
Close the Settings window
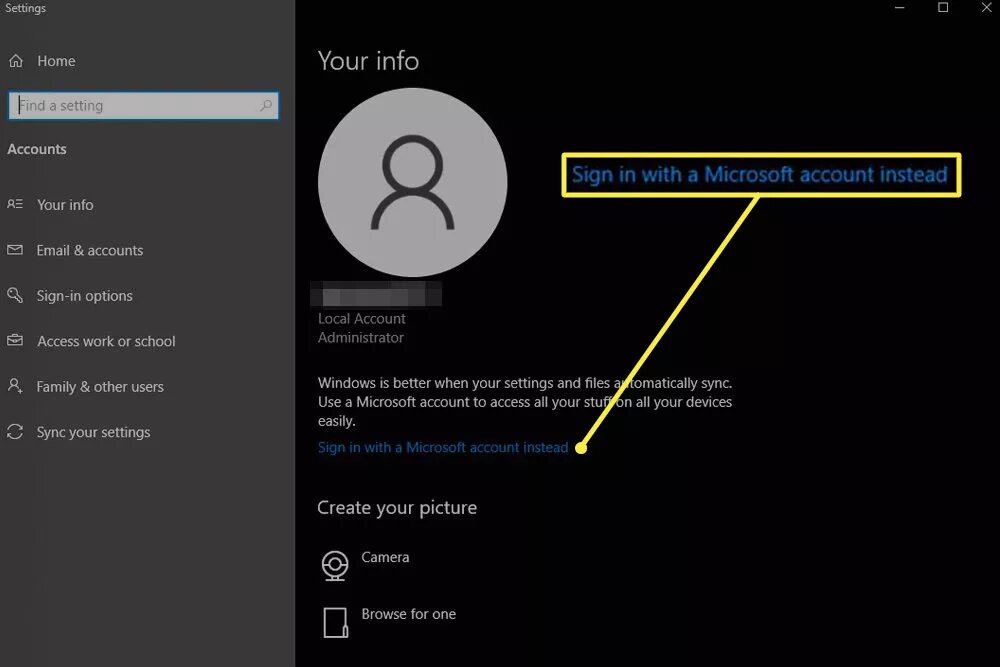pos(986,8)
